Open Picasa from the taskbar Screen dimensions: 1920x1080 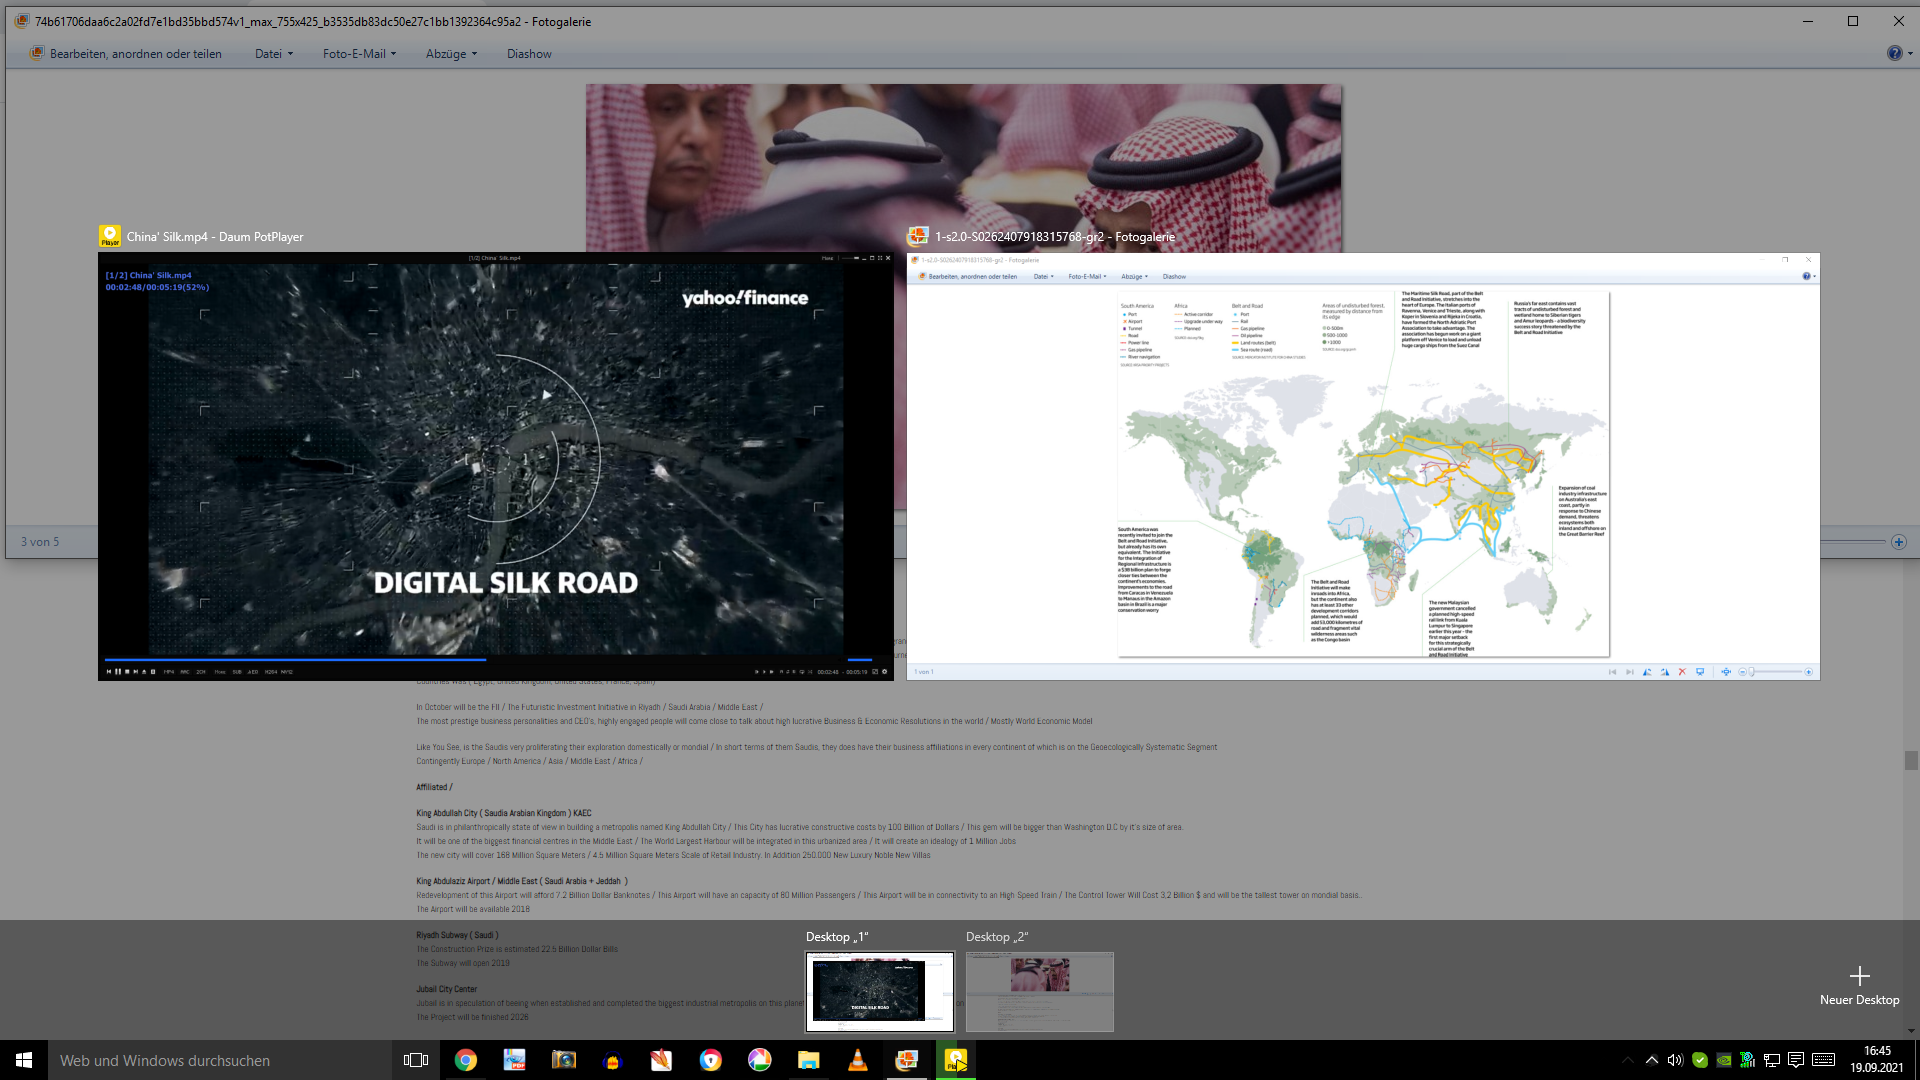point(759,1060)
